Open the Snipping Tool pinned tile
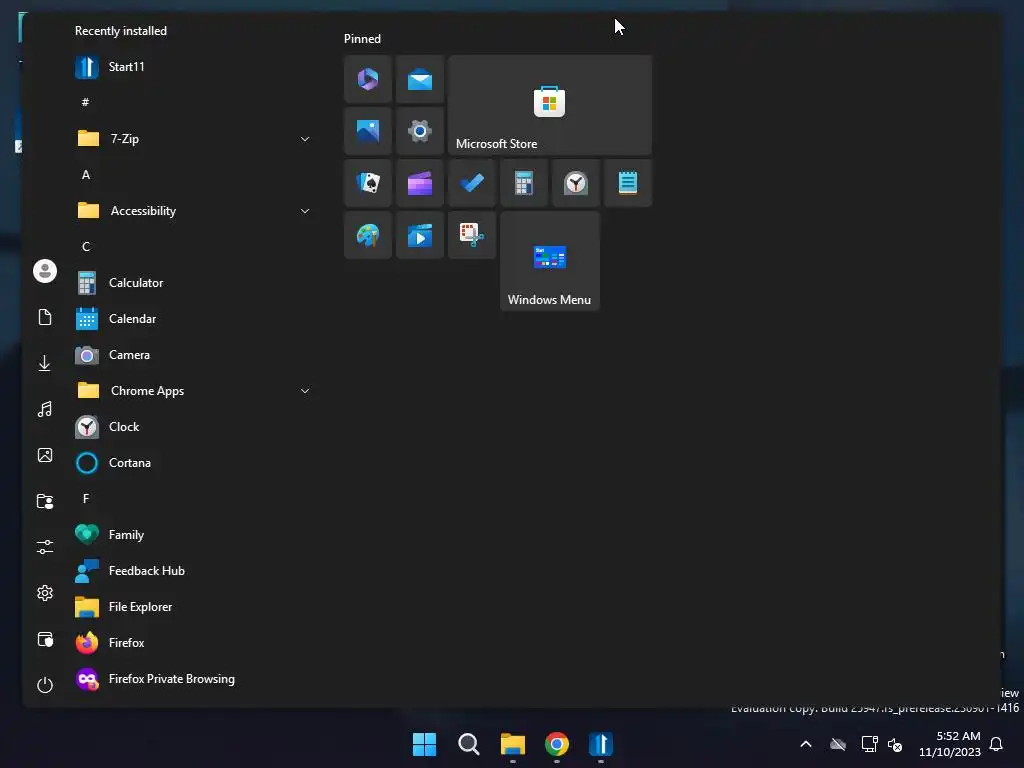The height and width of the screenshot is (768, 1024). click(472, 235)
